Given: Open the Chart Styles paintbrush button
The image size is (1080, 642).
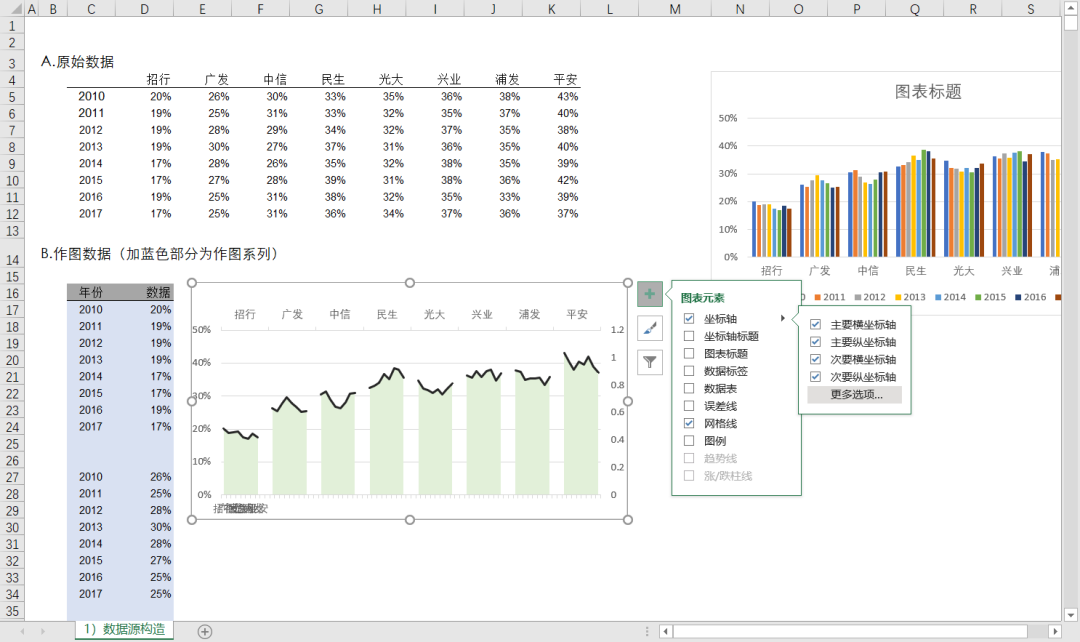Looking at the screenshot, I should (650, 329).
